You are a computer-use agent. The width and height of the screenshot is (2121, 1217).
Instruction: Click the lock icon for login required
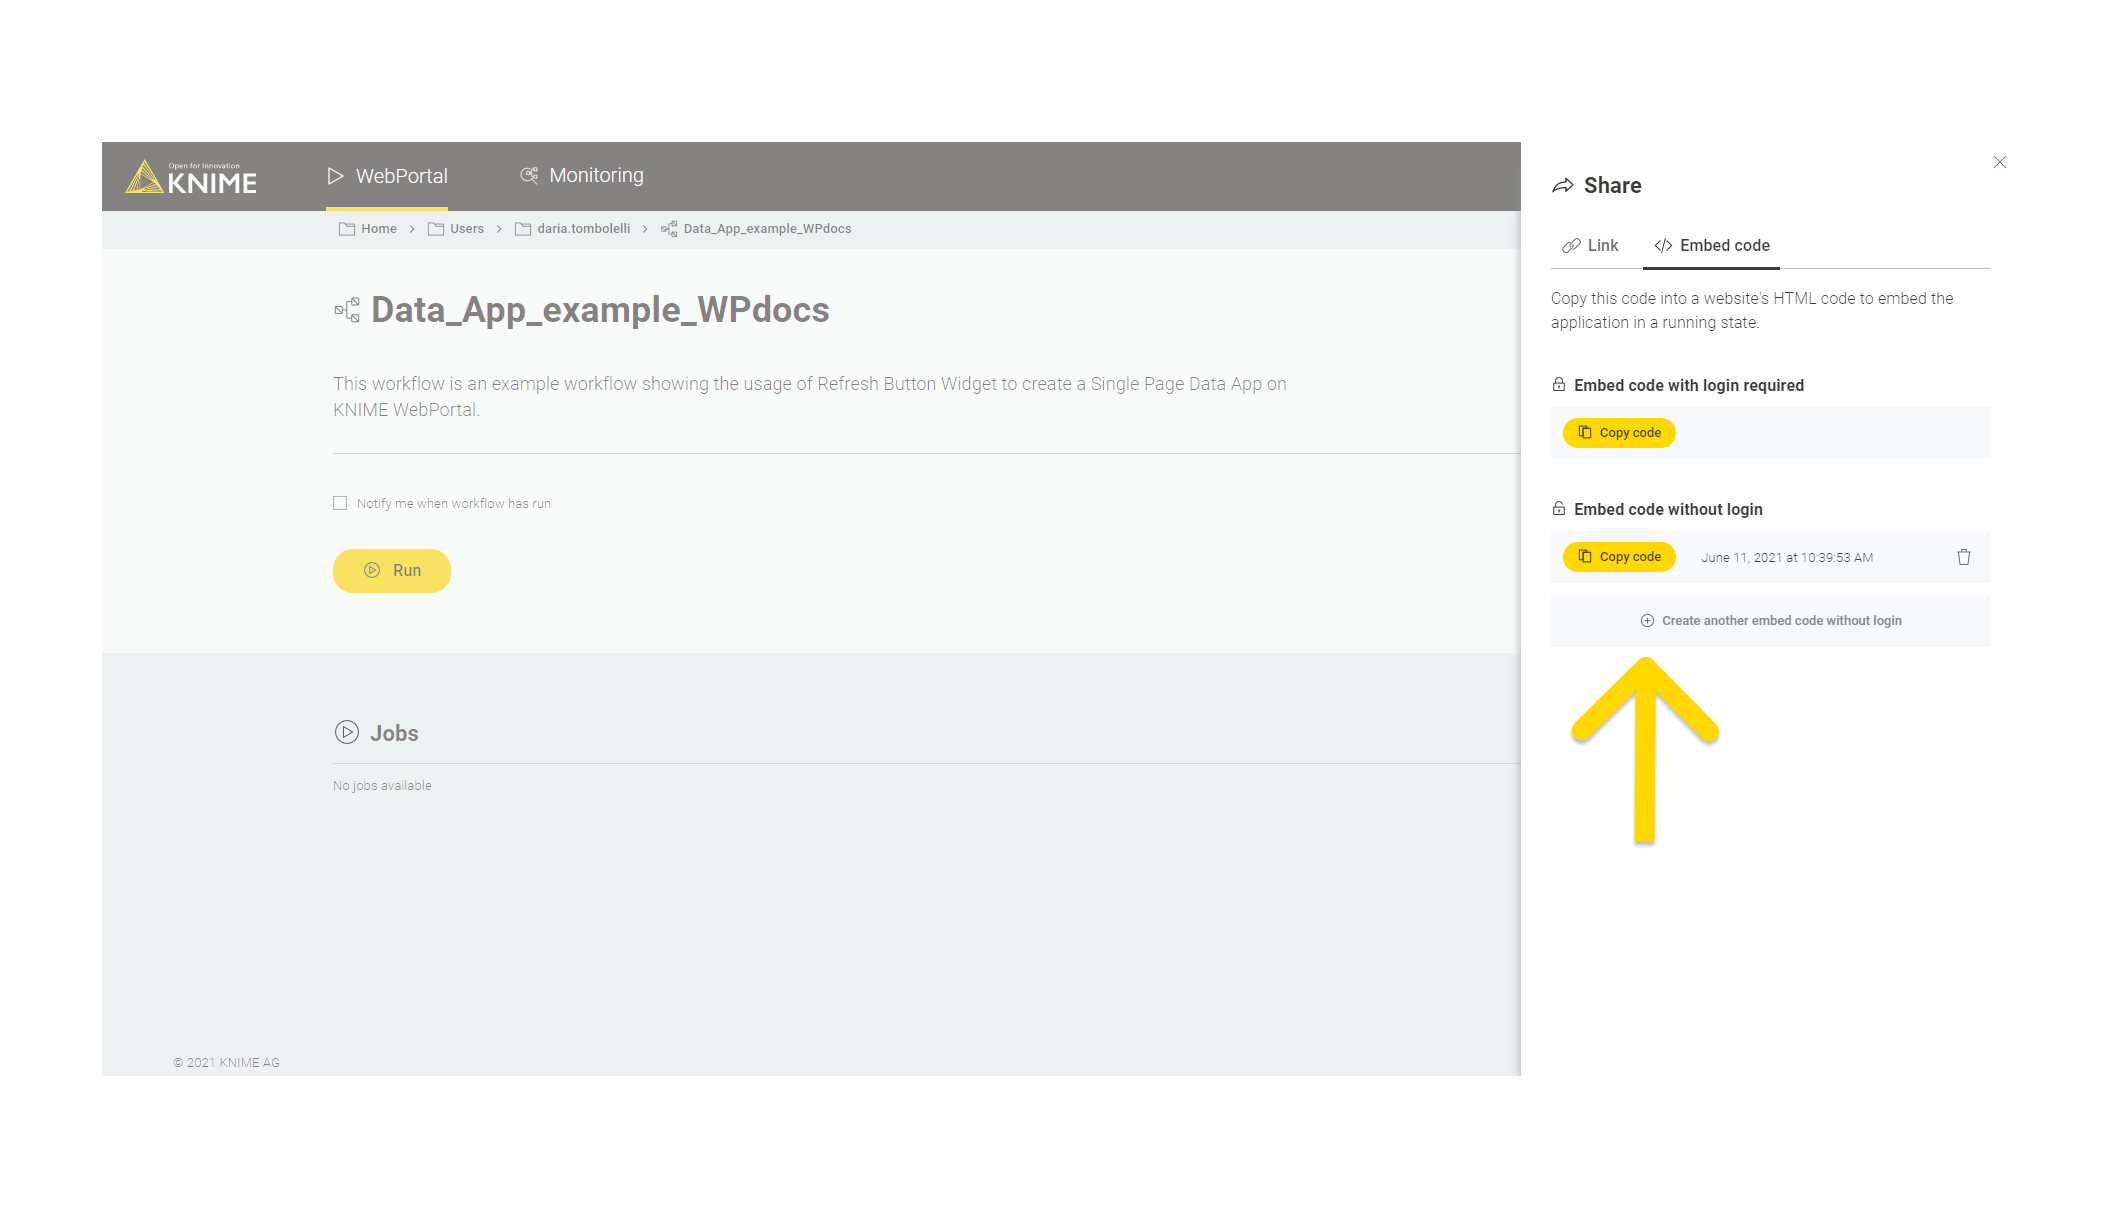[x=1559, y=385]
